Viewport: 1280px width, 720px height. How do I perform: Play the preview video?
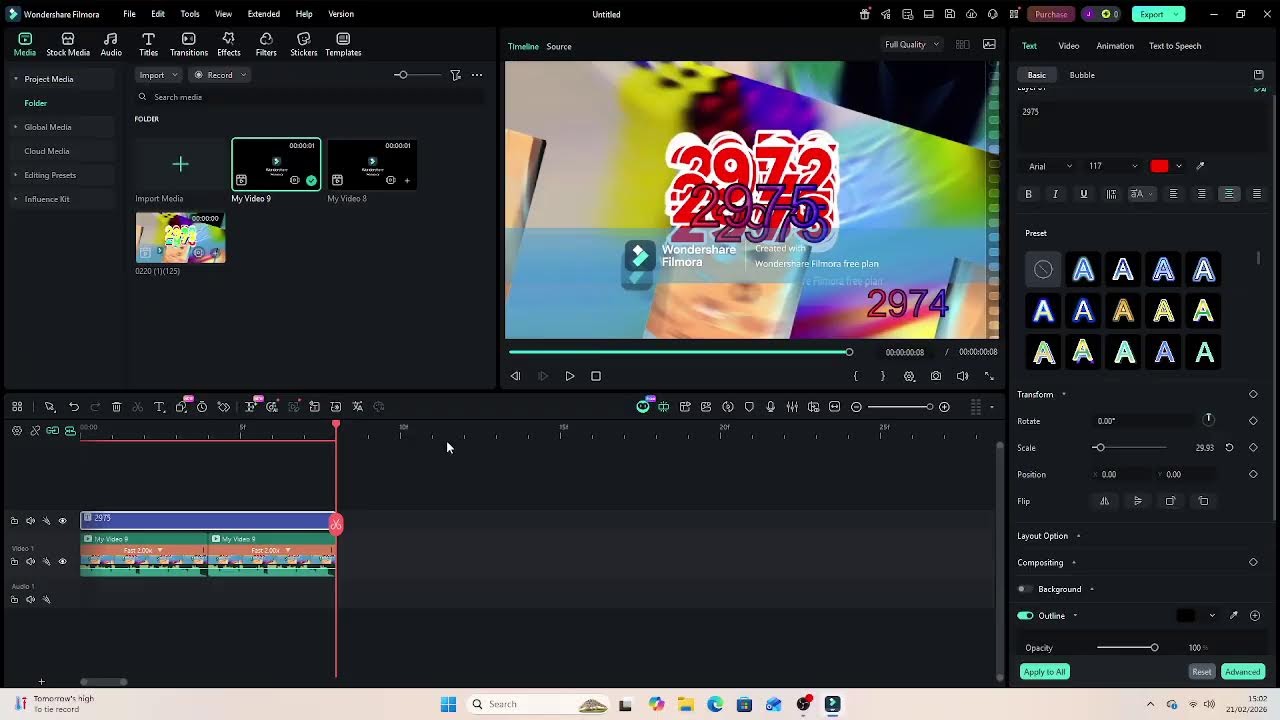[x=569, y=376]
